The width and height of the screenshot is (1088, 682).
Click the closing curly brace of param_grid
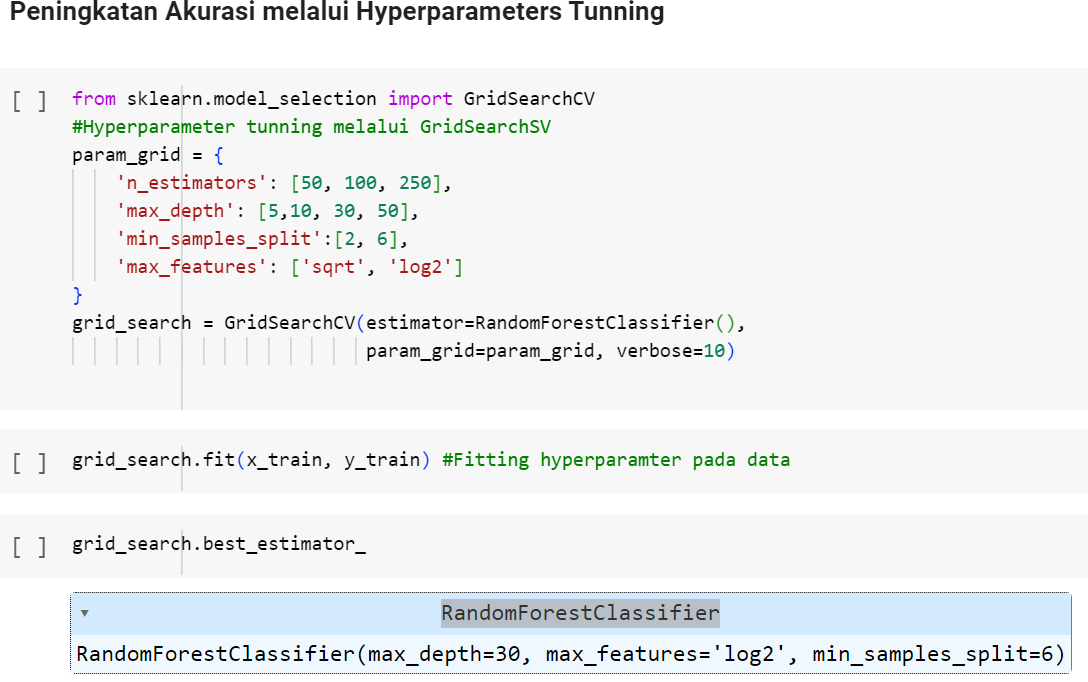[77, 296]
